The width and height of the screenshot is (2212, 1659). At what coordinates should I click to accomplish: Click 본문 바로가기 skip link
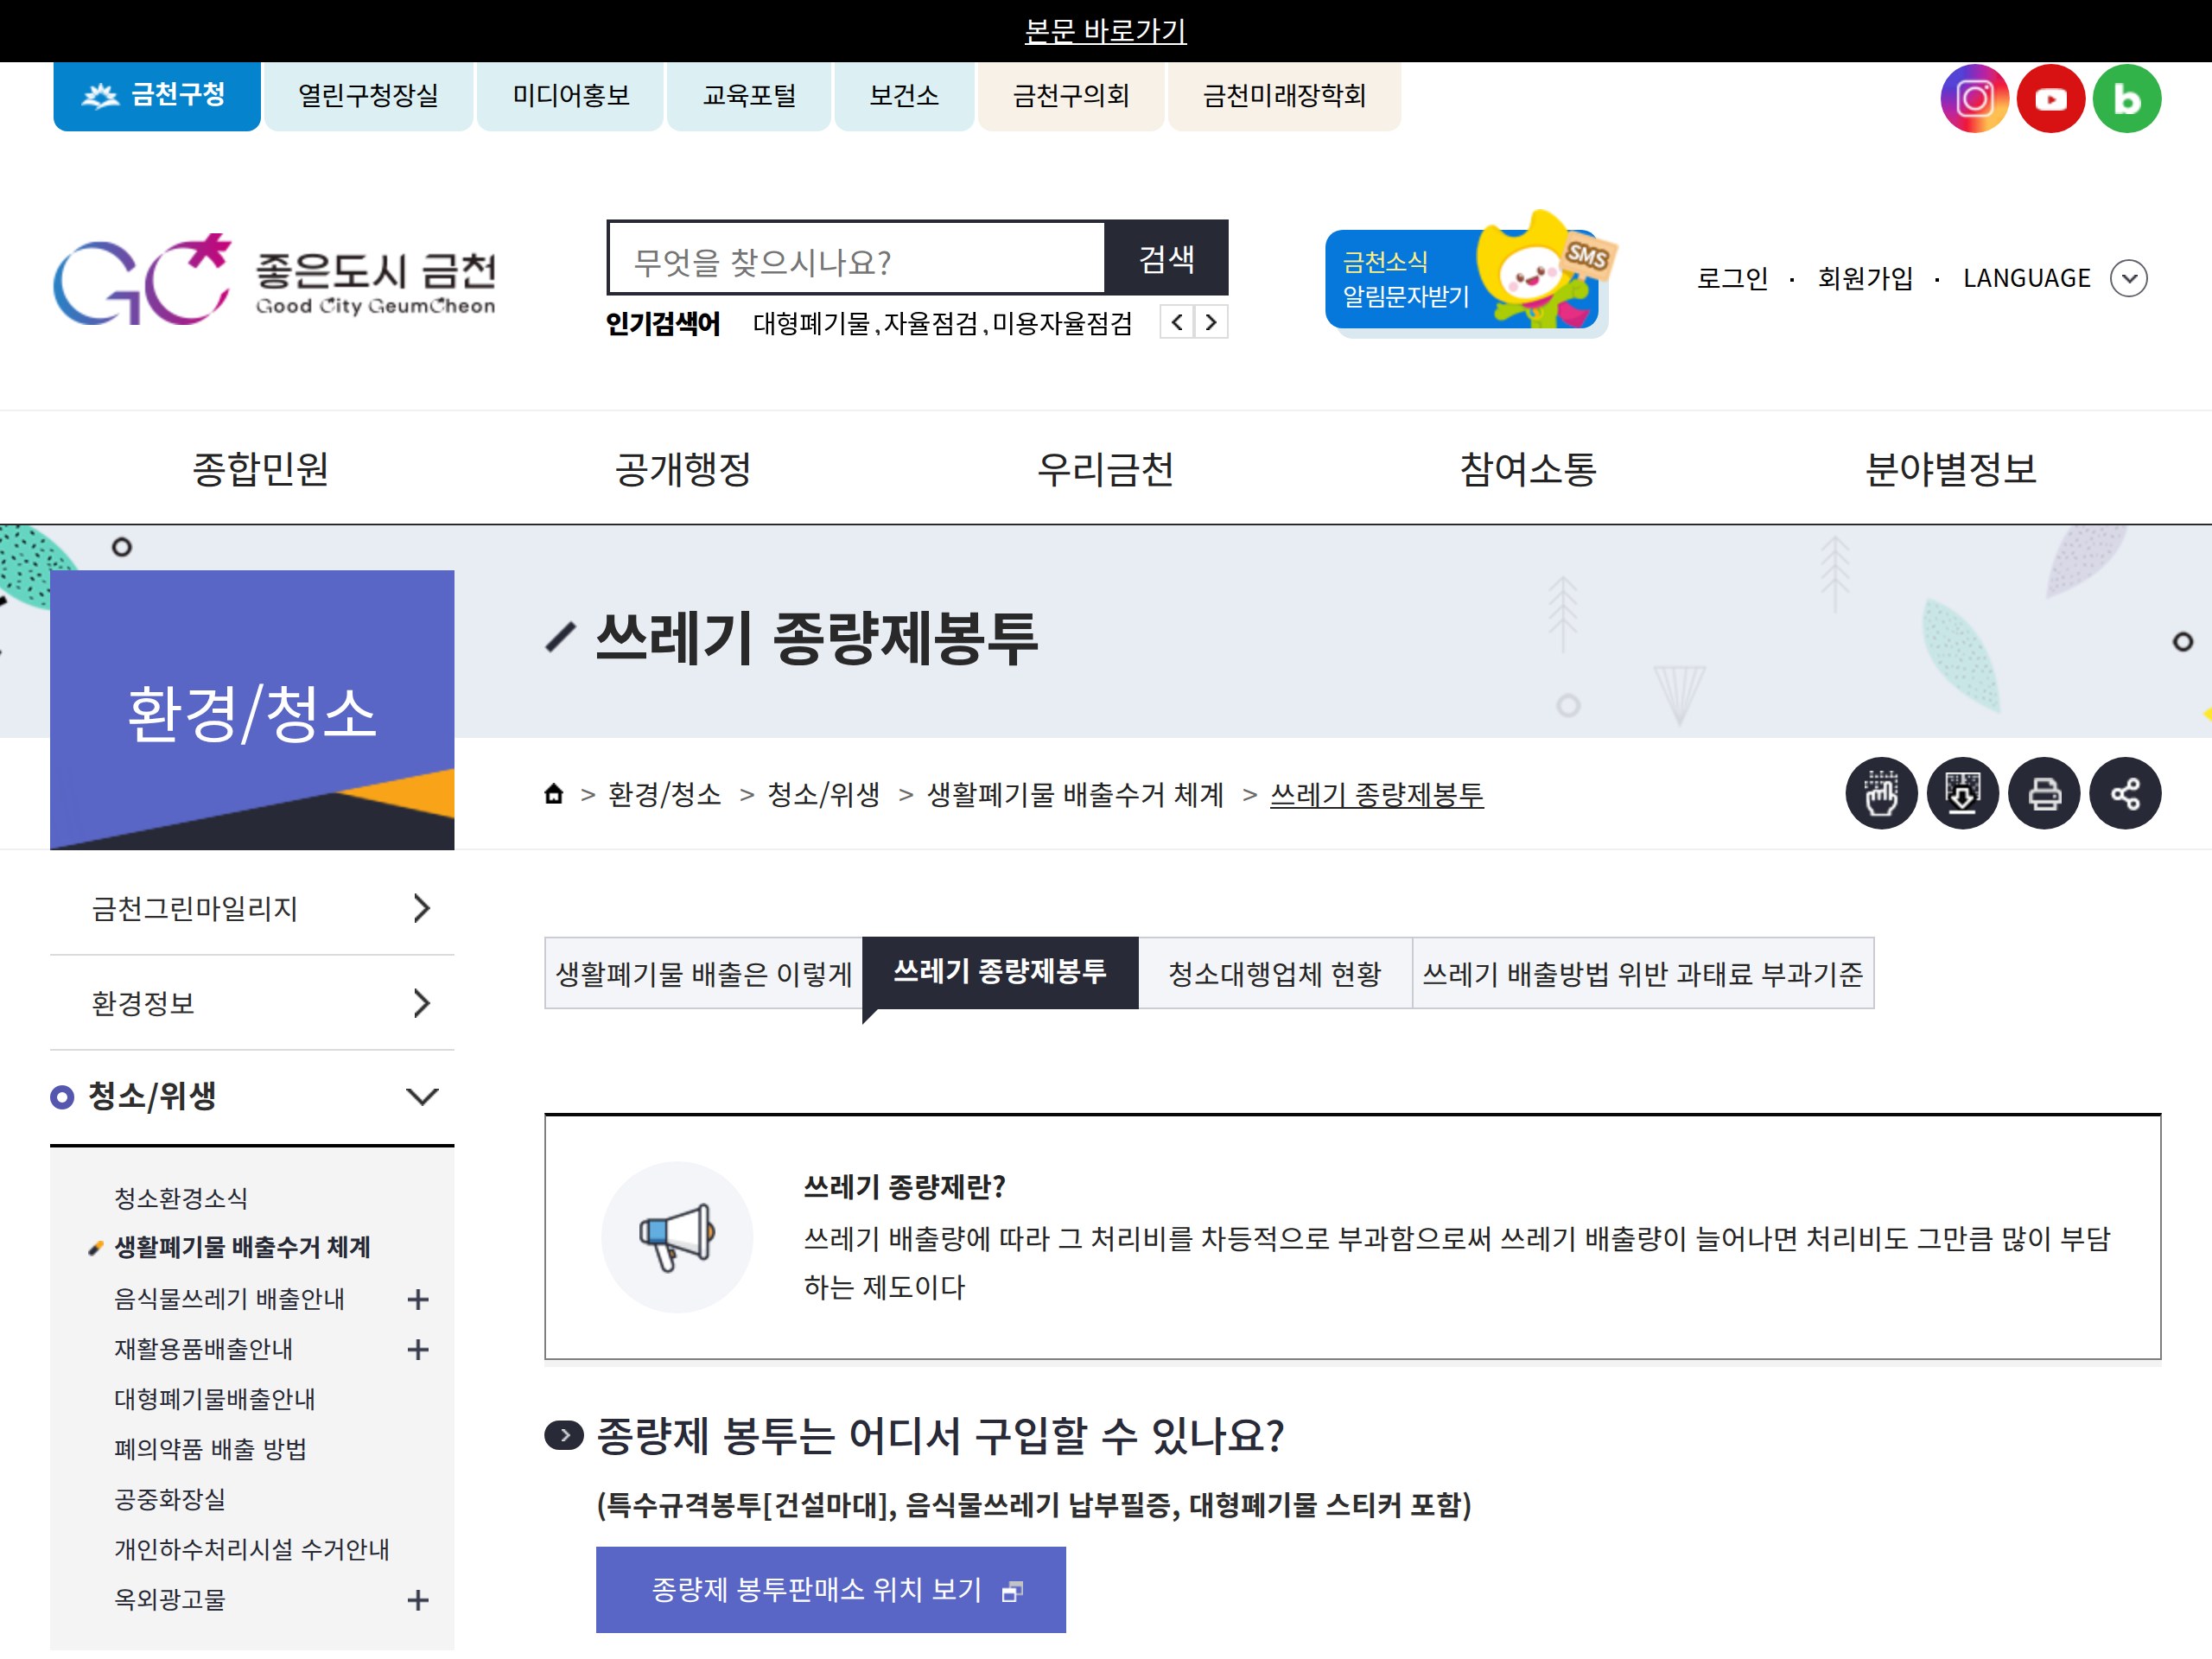[1105, 31]
